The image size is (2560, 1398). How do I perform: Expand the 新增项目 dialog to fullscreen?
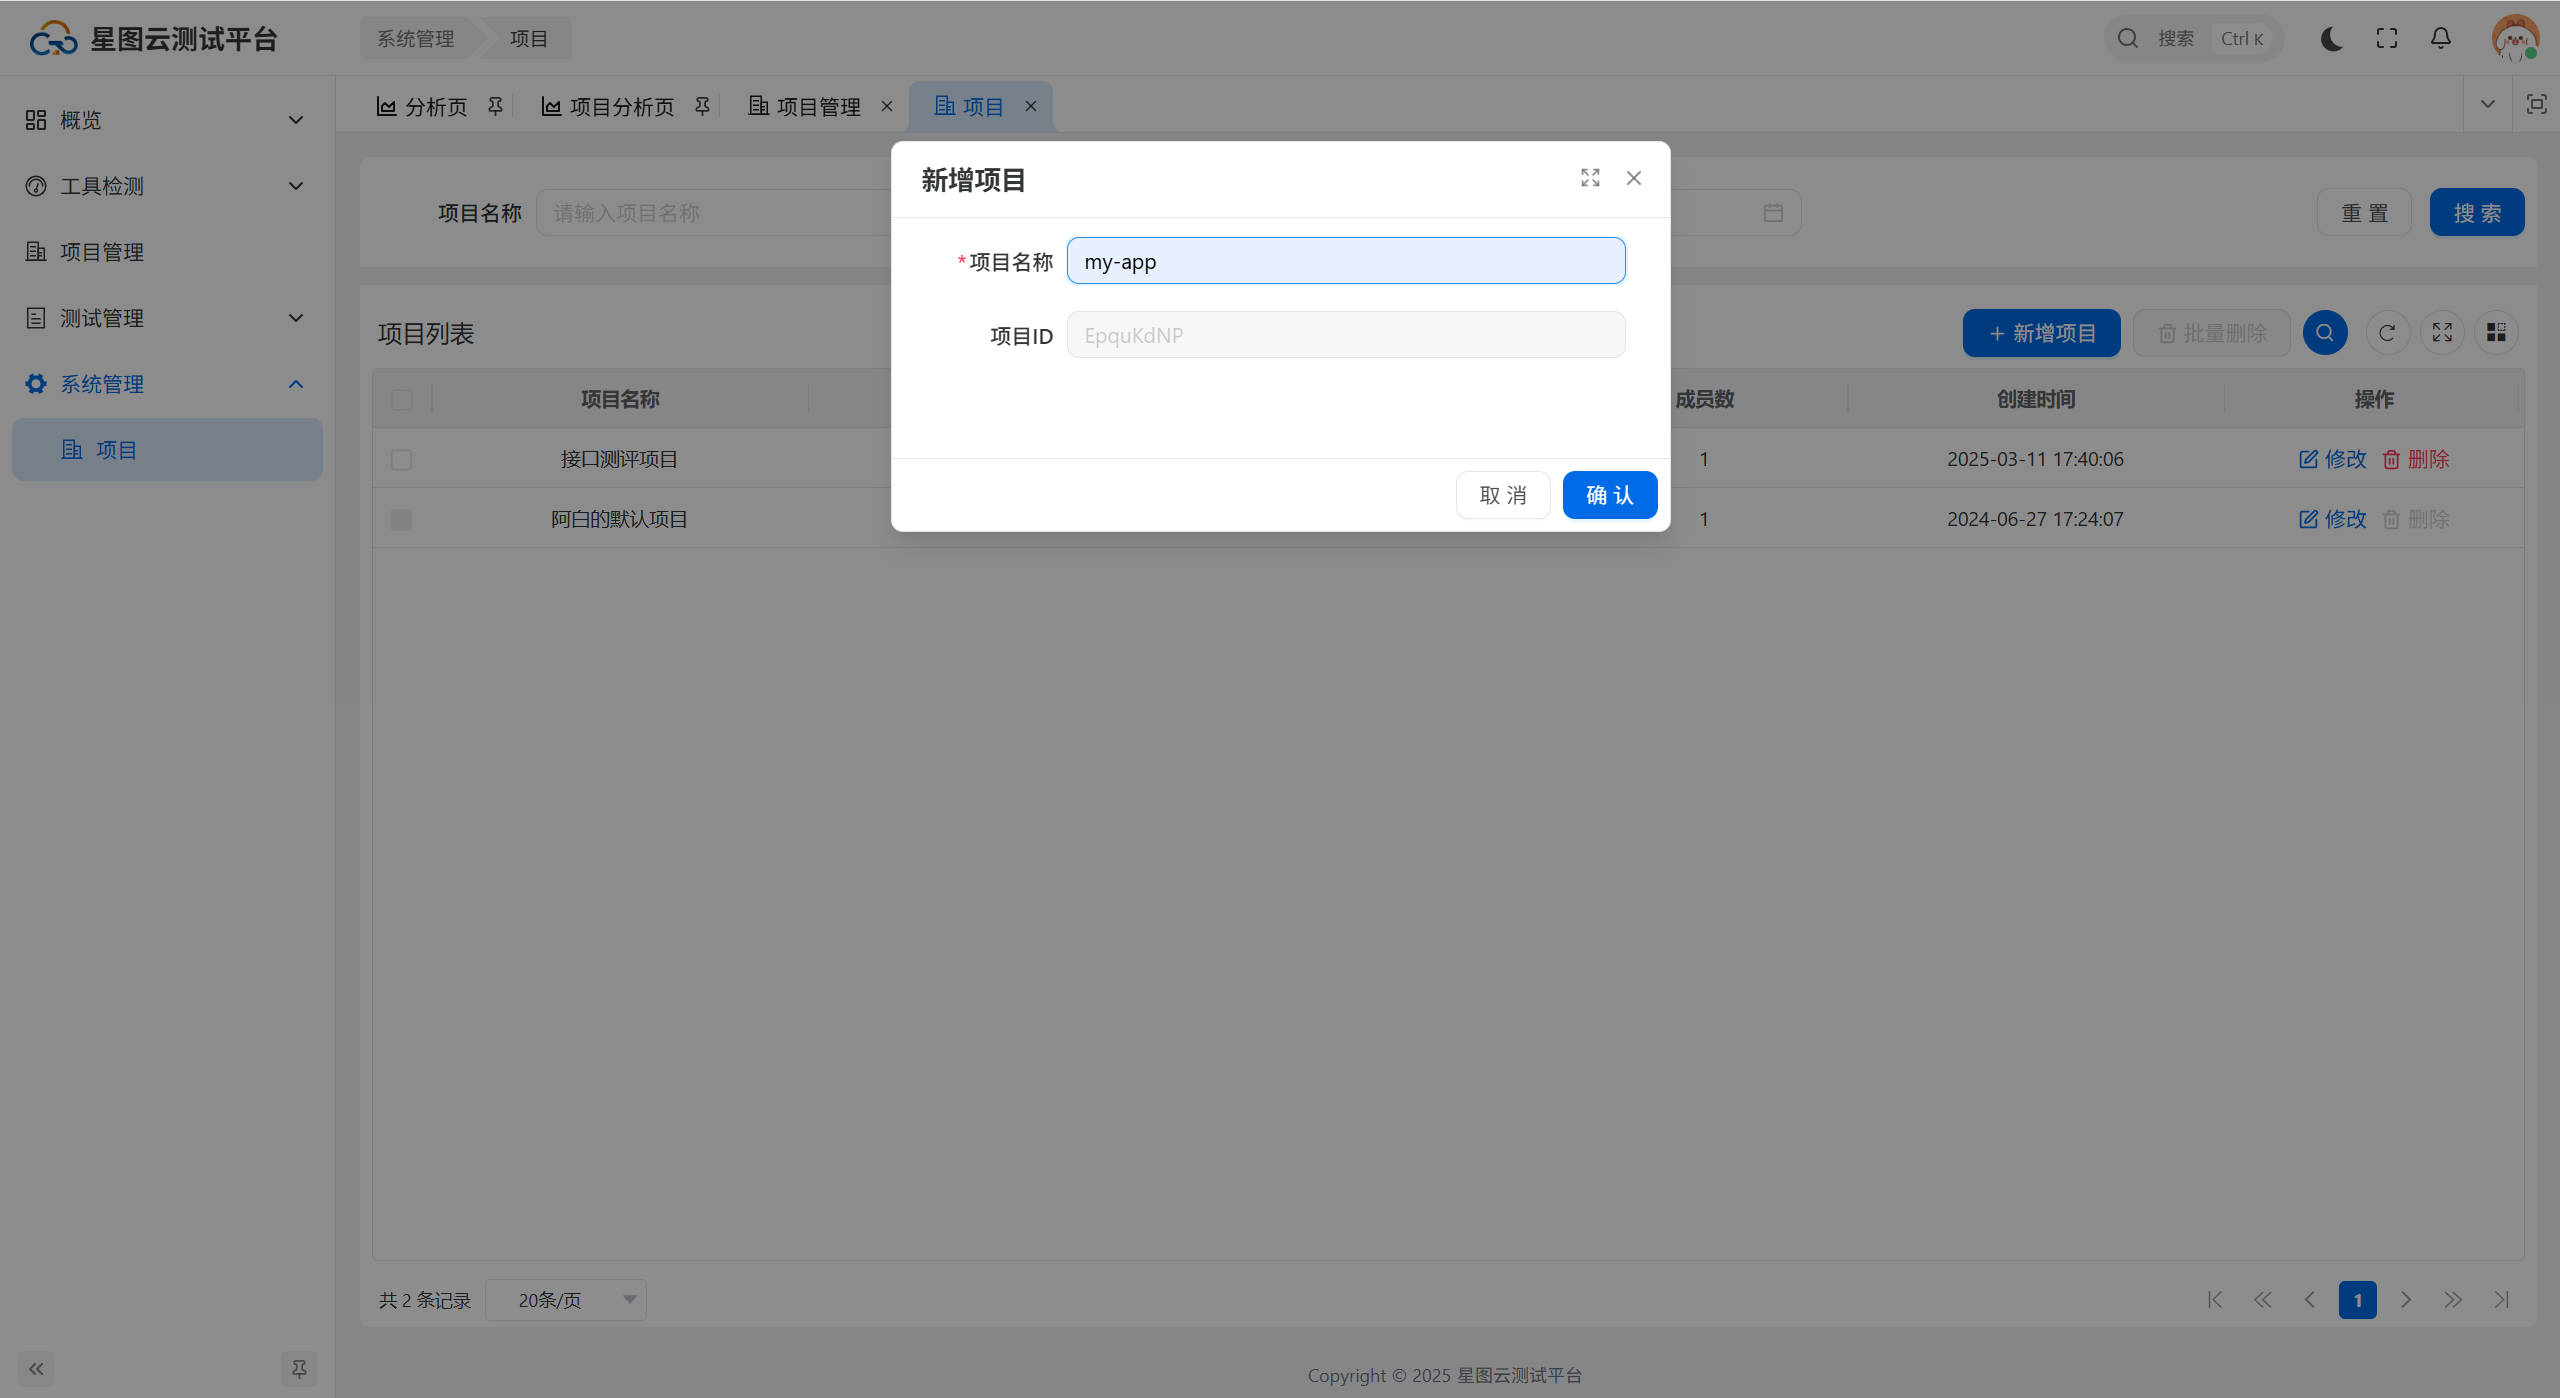coord(1590,178)
